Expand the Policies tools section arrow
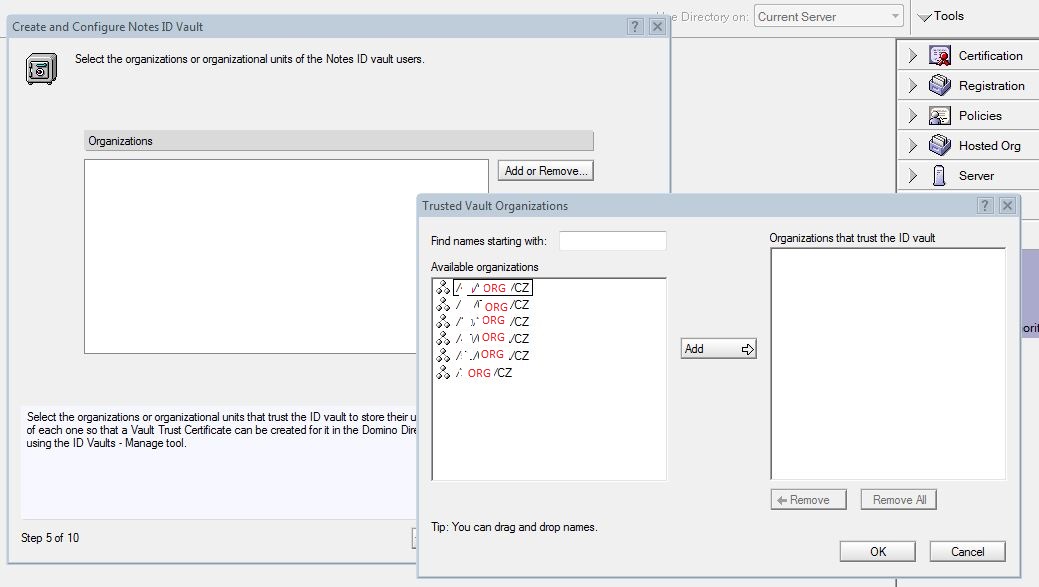1039x587 pixels. (912, 115)
